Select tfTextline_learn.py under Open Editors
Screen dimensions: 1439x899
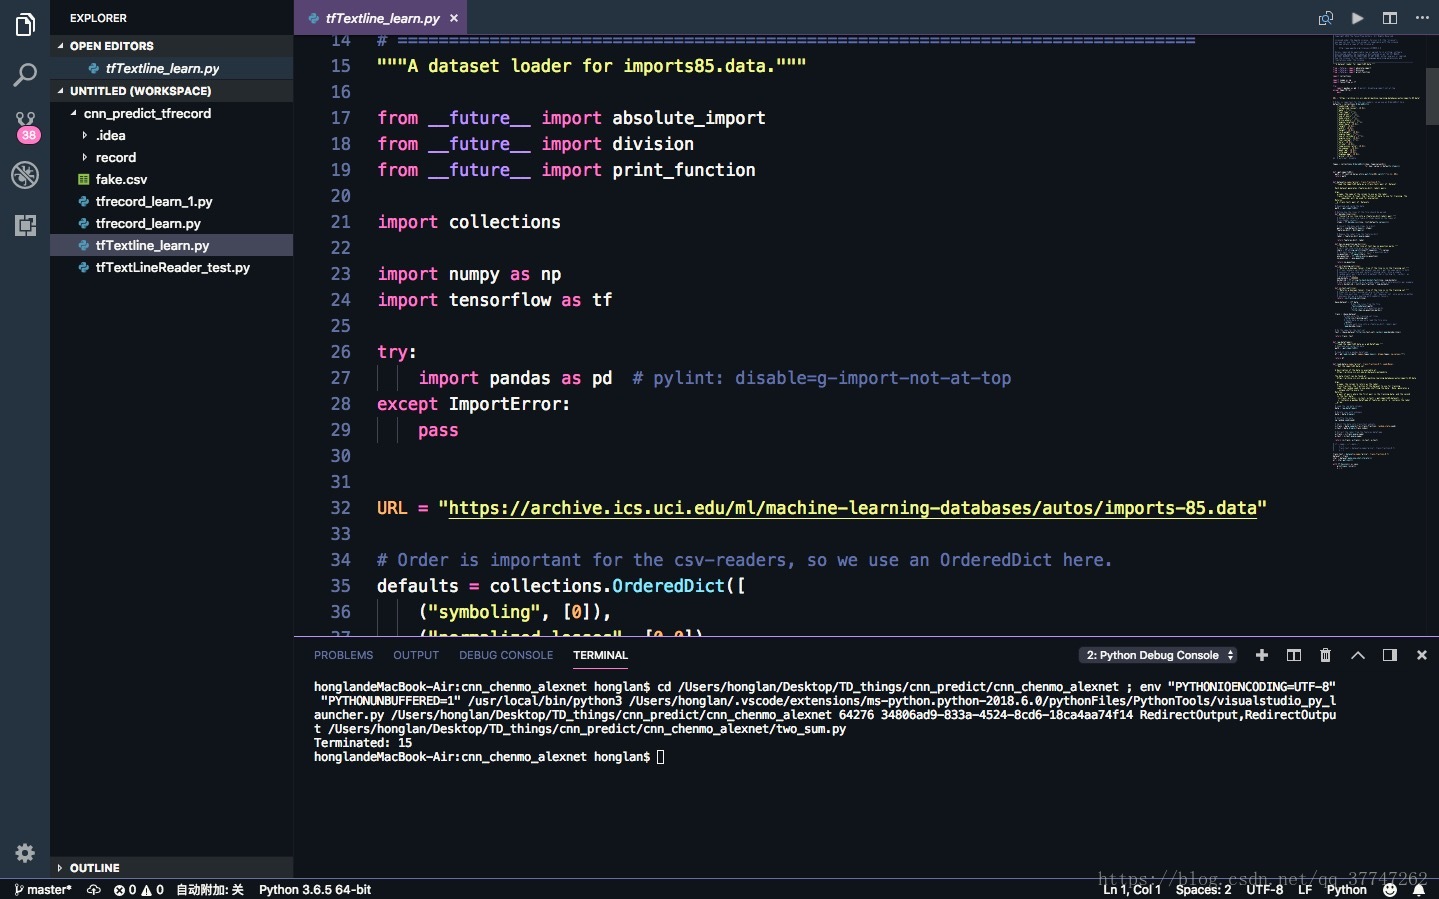172,68
